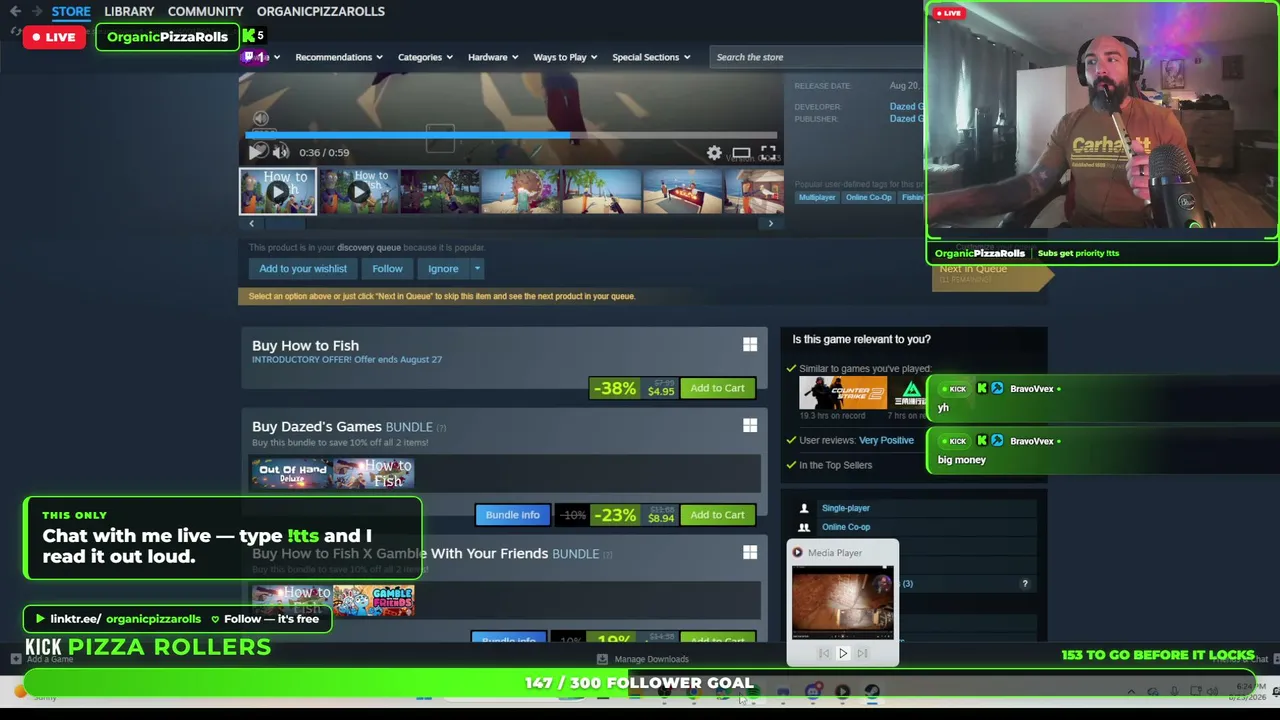This screenshot has width=1280, height=720.
Task: Click the Windows icon beside Dazed's Games bundle
Action: pyautogui.click(x=750, y=426)
